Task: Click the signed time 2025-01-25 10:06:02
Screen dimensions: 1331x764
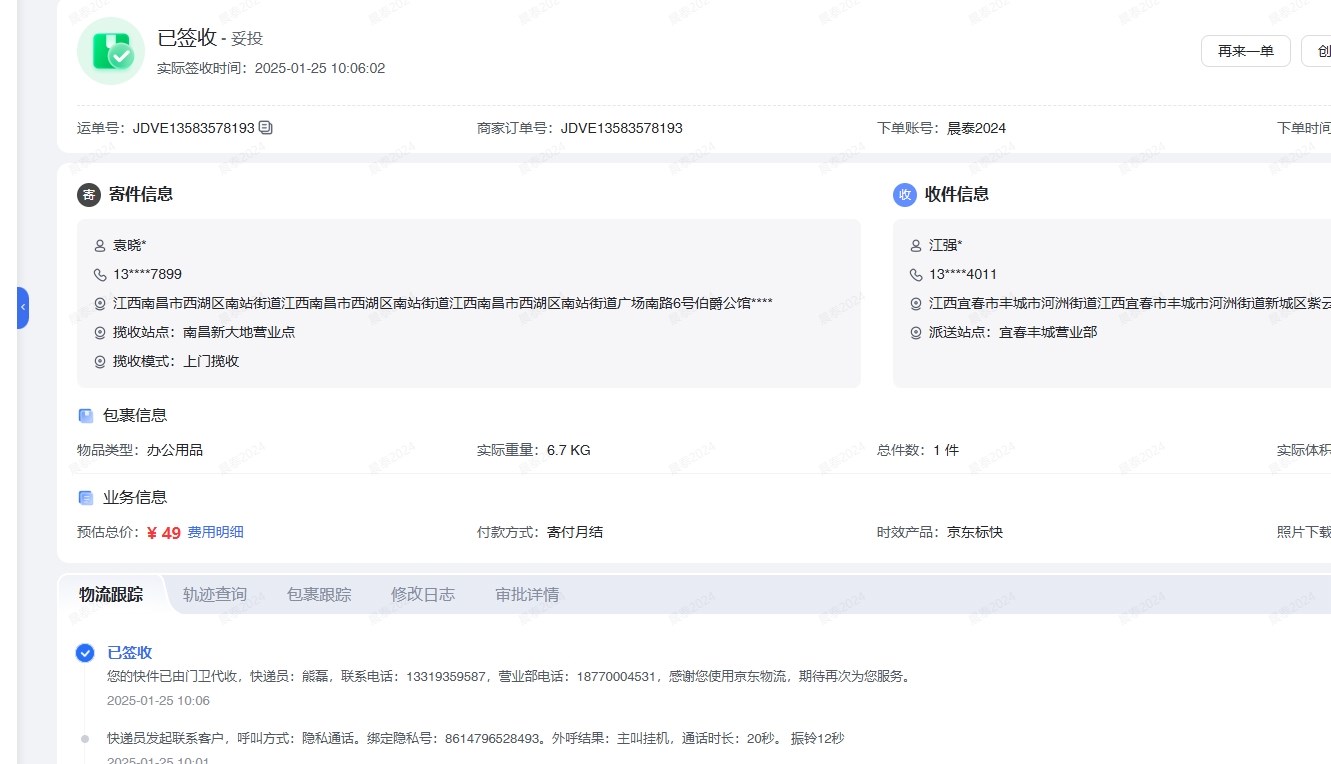Action: coord(320,68)
